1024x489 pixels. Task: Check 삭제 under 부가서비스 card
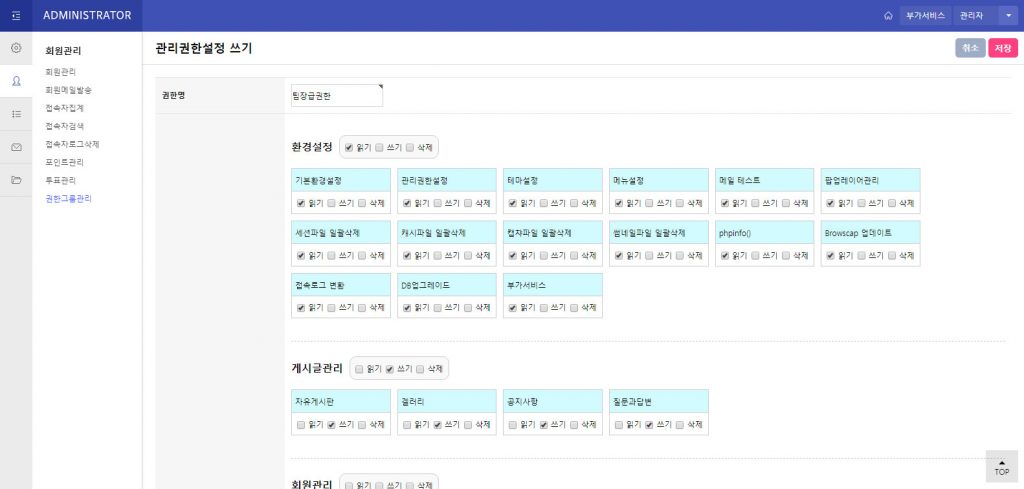pos(573,308)
